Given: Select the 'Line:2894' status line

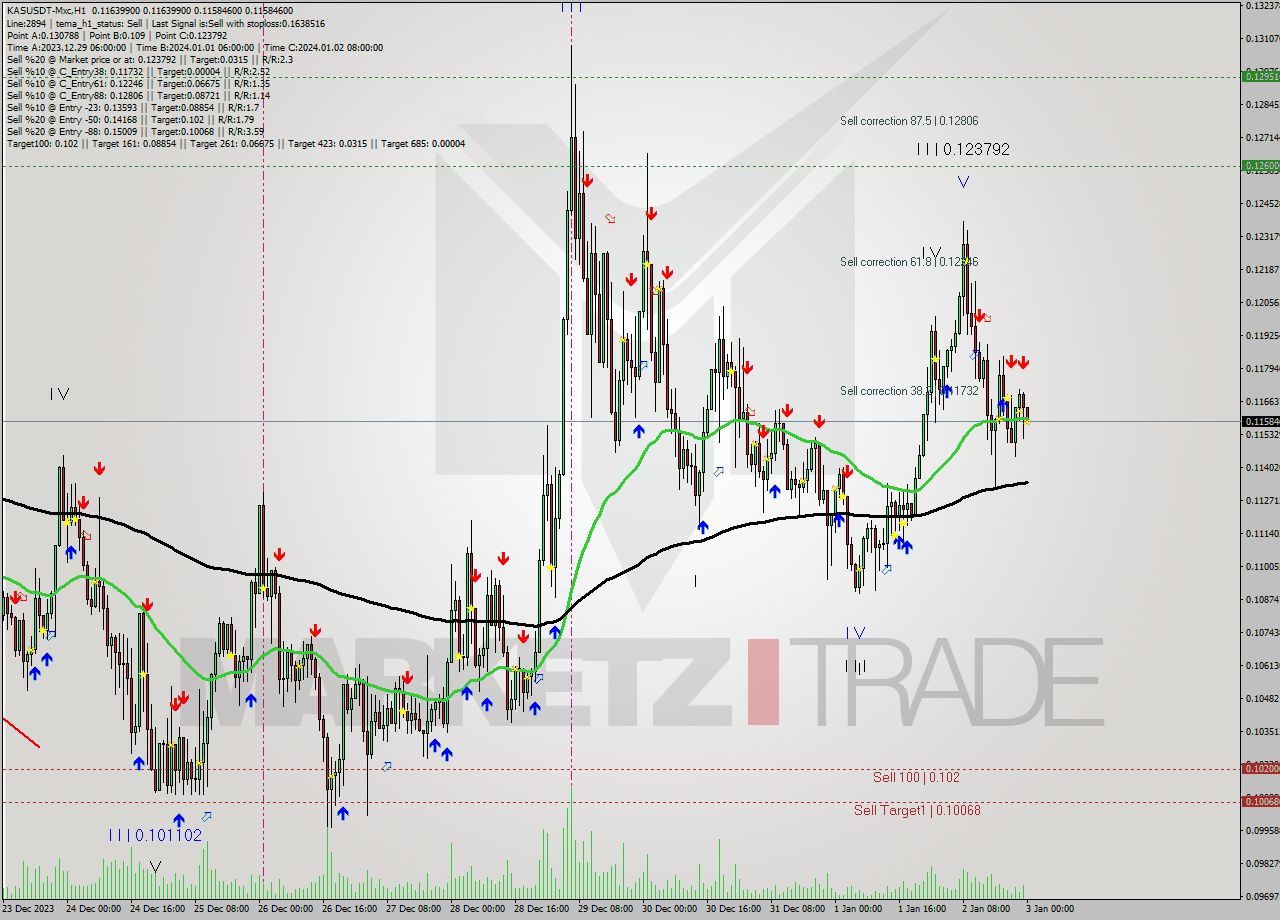Looking at the screenshot, I should 165,23.
